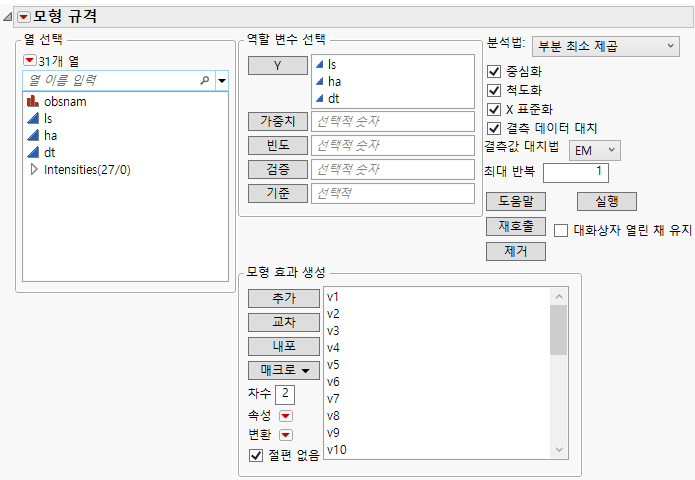Select effect v2 in the model effects list
This screenshot has width=695, height=480.
point(333,314)
